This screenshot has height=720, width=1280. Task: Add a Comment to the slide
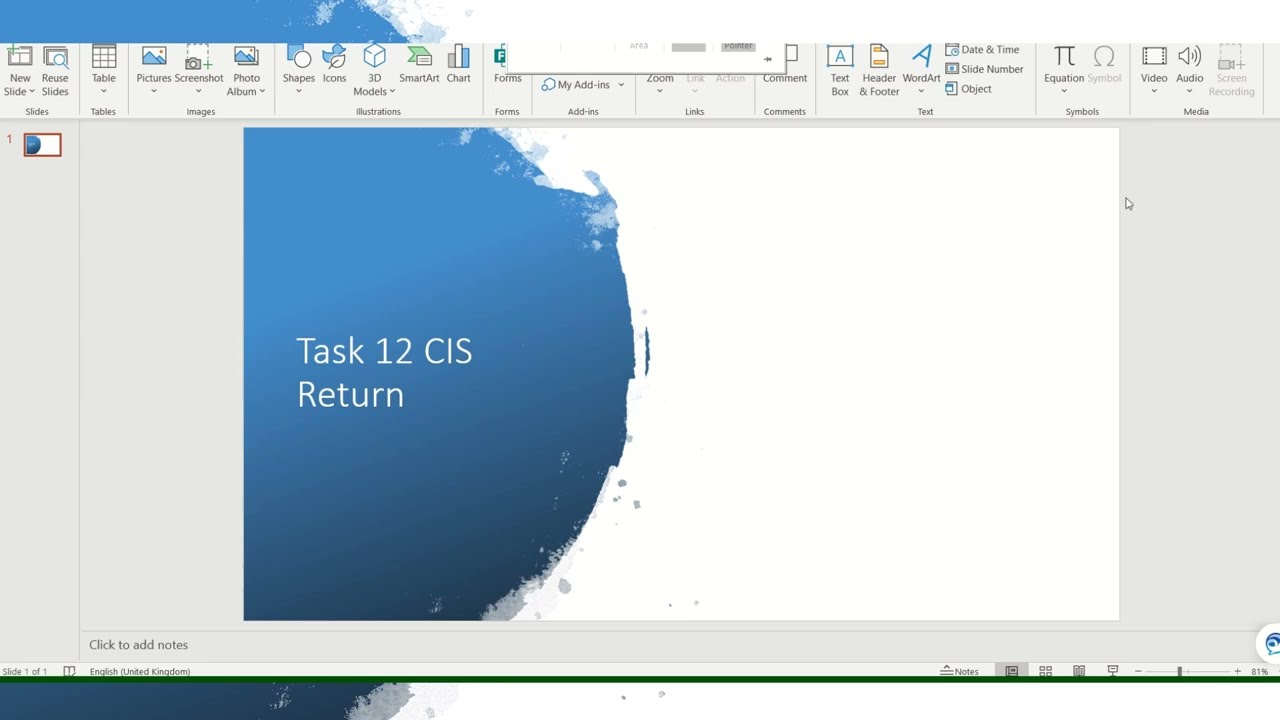(x=785, y=66)
